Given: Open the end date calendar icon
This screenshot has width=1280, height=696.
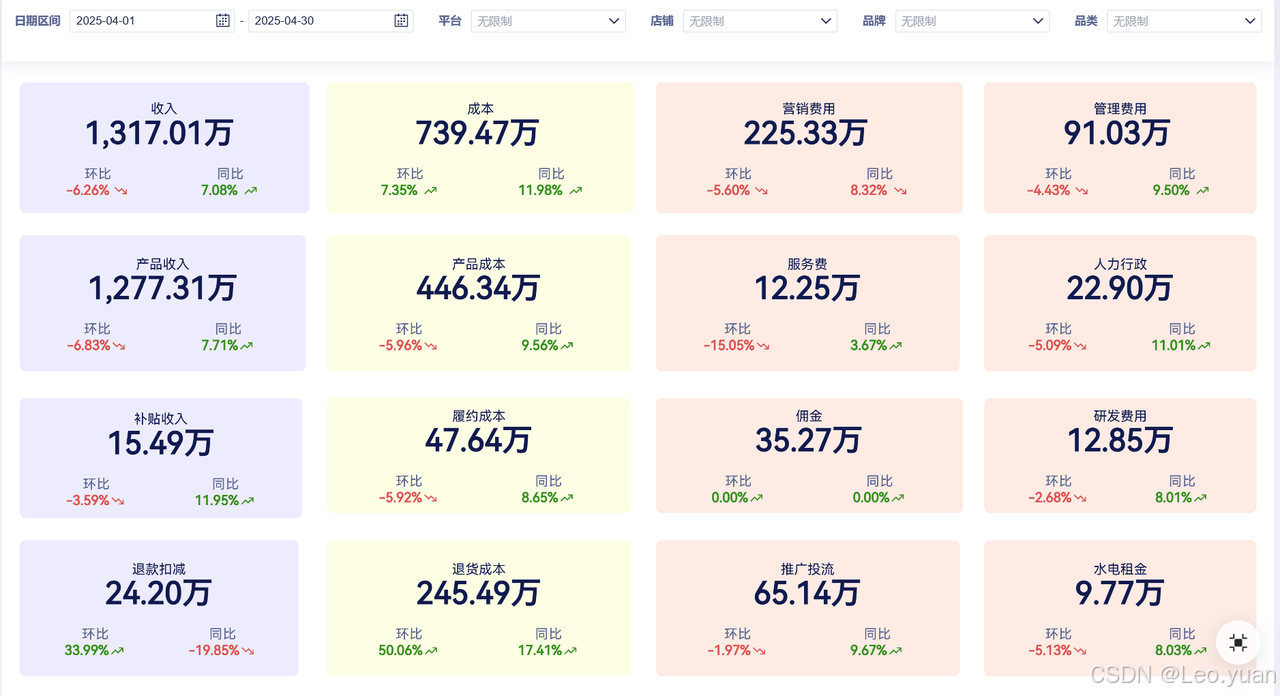Looking at the screenshot, I should coord(401,20).
